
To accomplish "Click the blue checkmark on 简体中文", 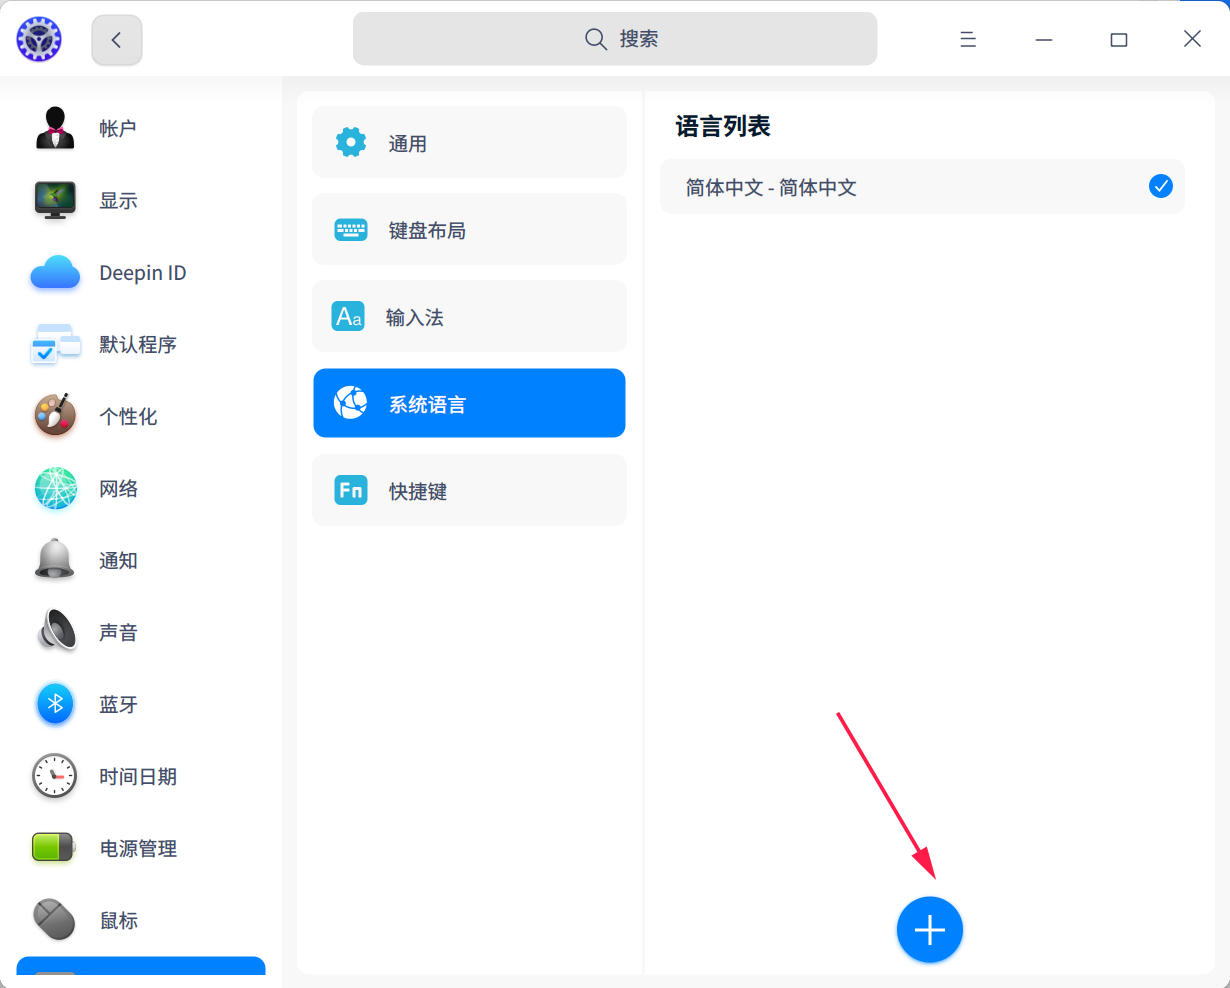I will (1161, 186).
